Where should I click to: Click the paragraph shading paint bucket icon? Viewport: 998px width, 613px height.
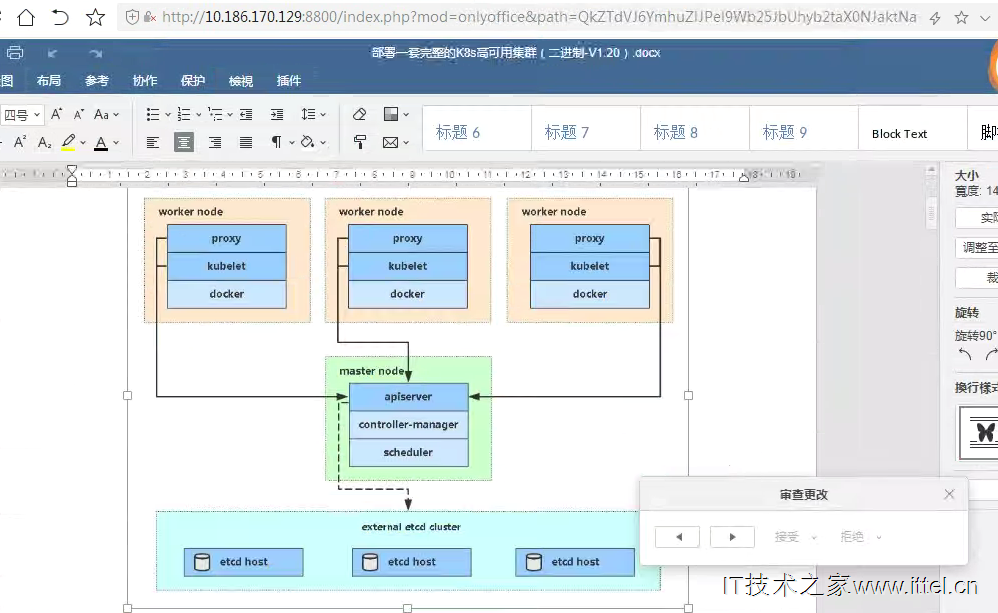pos(307,142)
